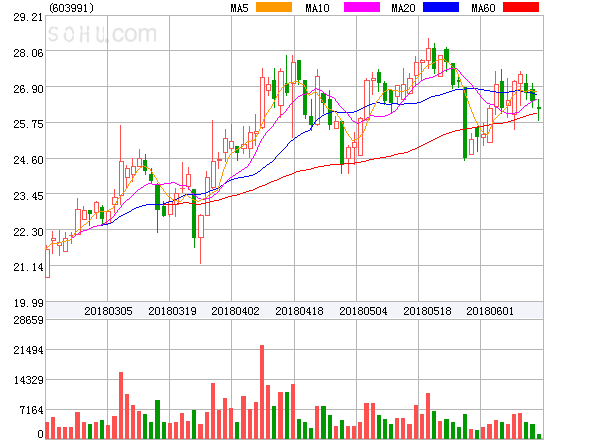Viewport: 600px width, 440px height.
Task: Click the 7164 volume axis label
Action: (x=31, y=411)
